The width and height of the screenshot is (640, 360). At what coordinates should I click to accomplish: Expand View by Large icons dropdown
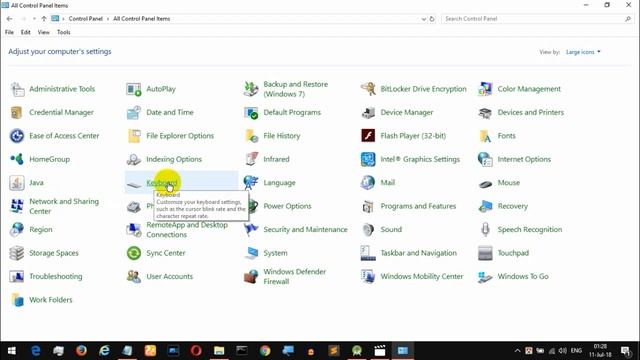coord(583,52)
